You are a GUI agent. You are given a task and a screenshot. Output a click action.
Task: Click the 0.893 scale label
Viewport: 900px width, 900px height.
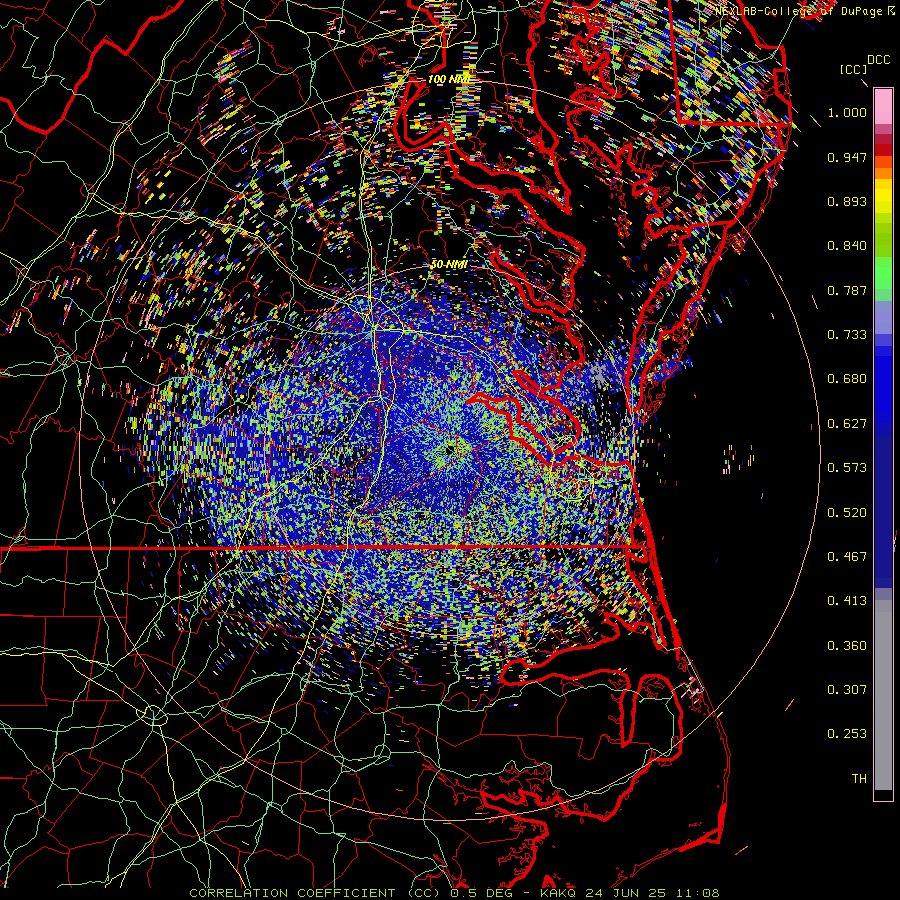click(847, 201)
